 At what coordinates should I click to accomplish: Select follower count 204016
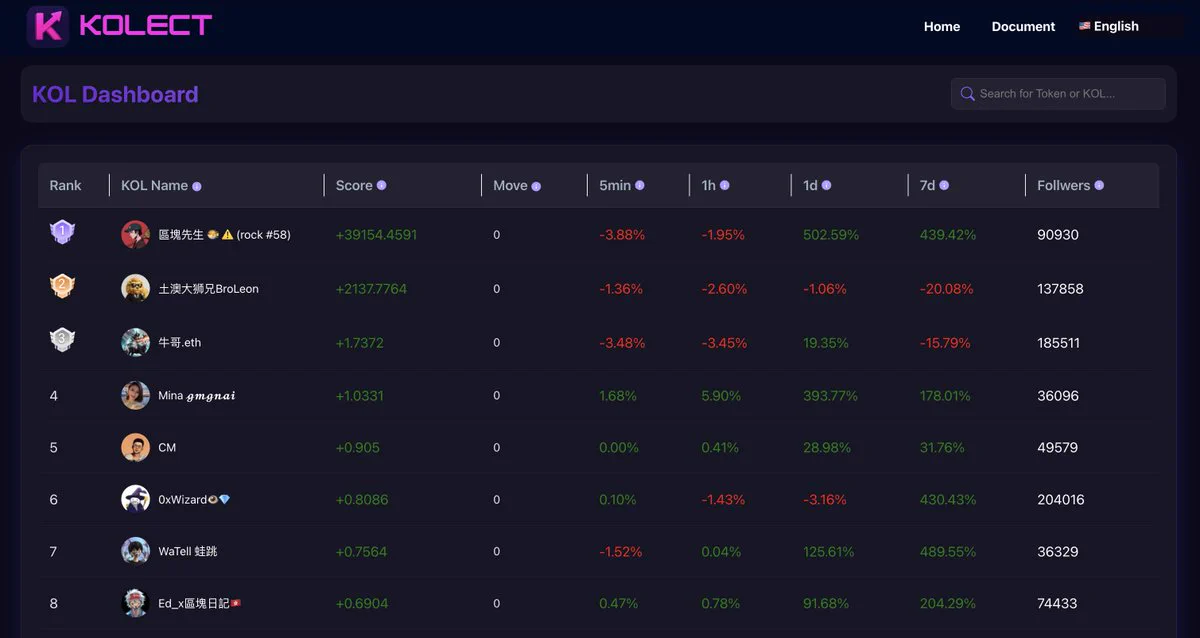coord(1060,499)
